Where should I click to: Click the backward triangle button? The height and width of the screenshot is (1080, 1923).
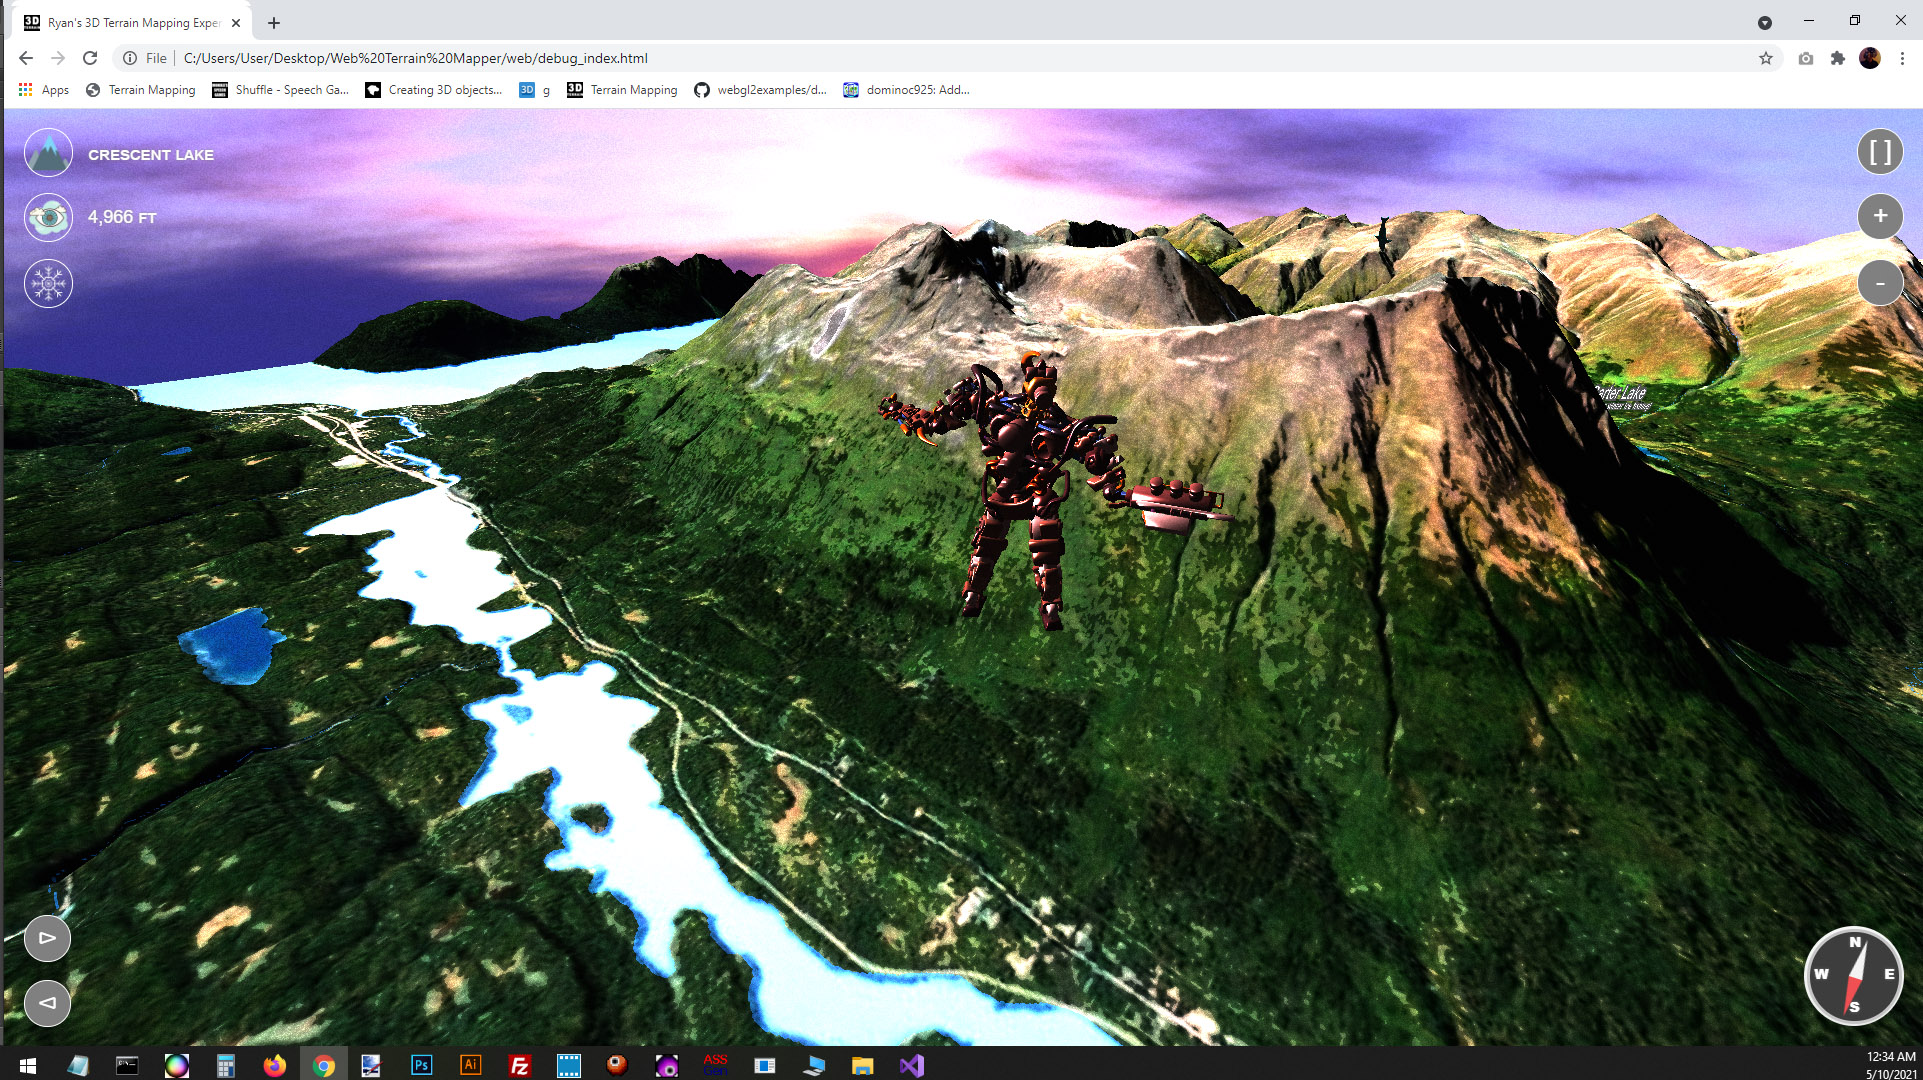click(47, 1002)
